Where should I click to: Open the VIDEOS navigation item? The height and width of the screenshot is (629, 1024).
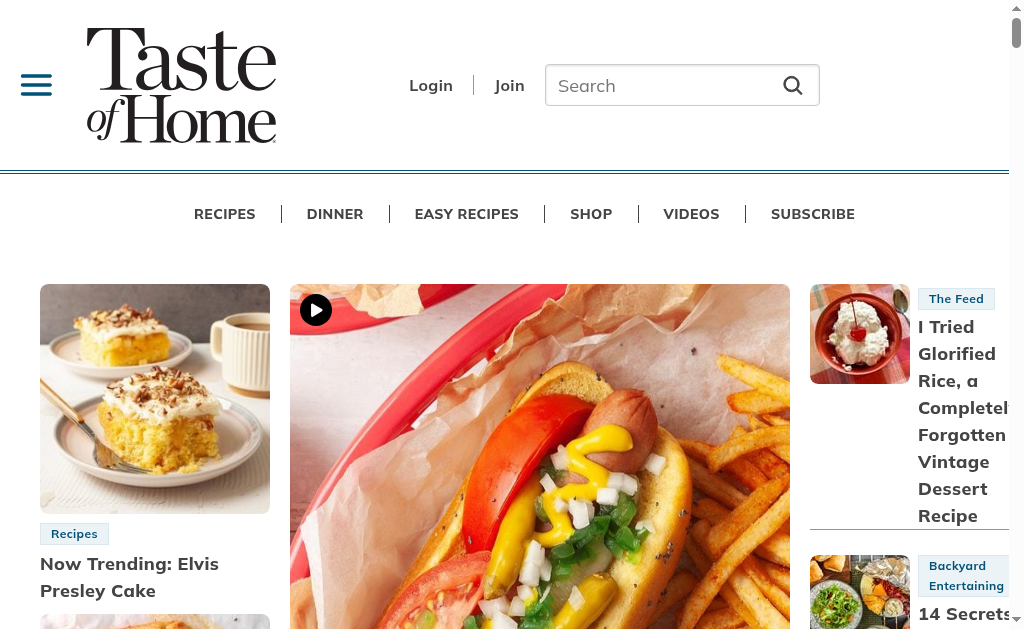(x=691, y=214)
